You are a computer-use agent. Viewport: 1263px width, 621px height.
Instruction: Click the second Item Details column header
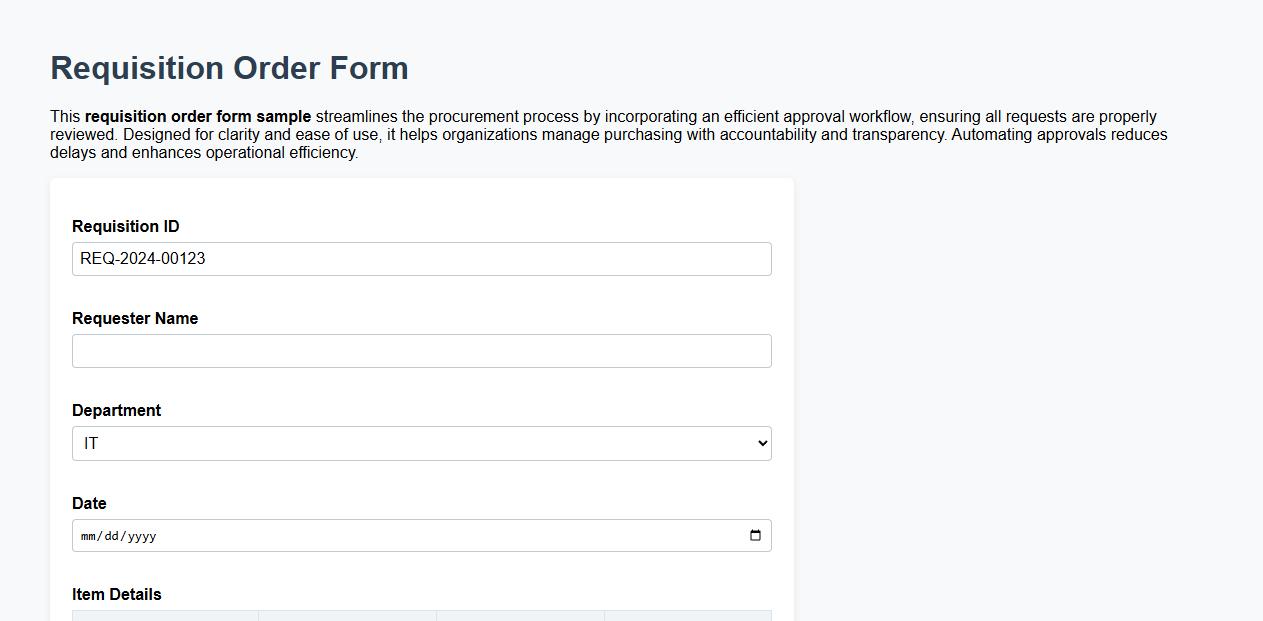tap(347, 618)
